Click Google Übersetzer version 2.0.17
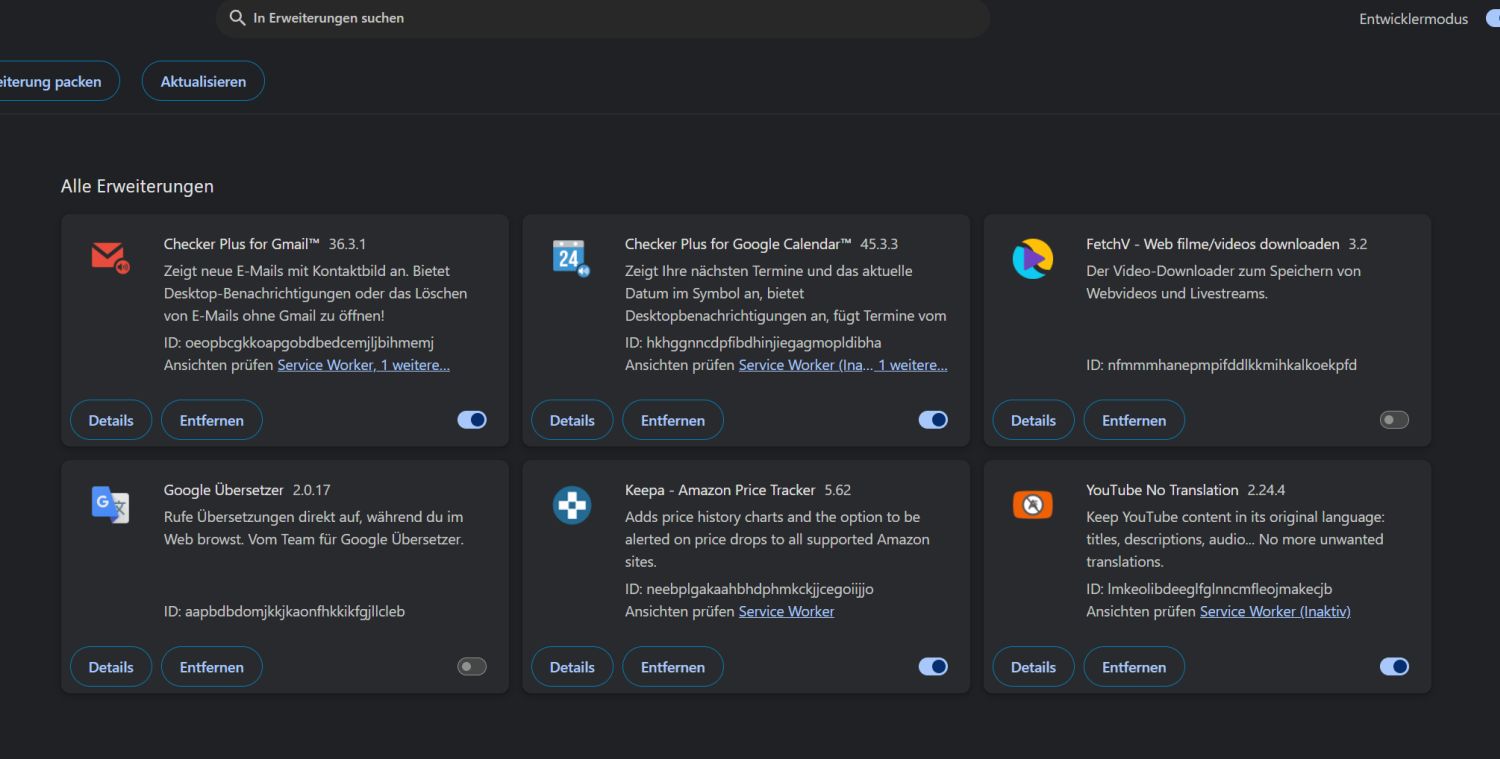This screenshot has height=759, width=1500. coord(312,490)
